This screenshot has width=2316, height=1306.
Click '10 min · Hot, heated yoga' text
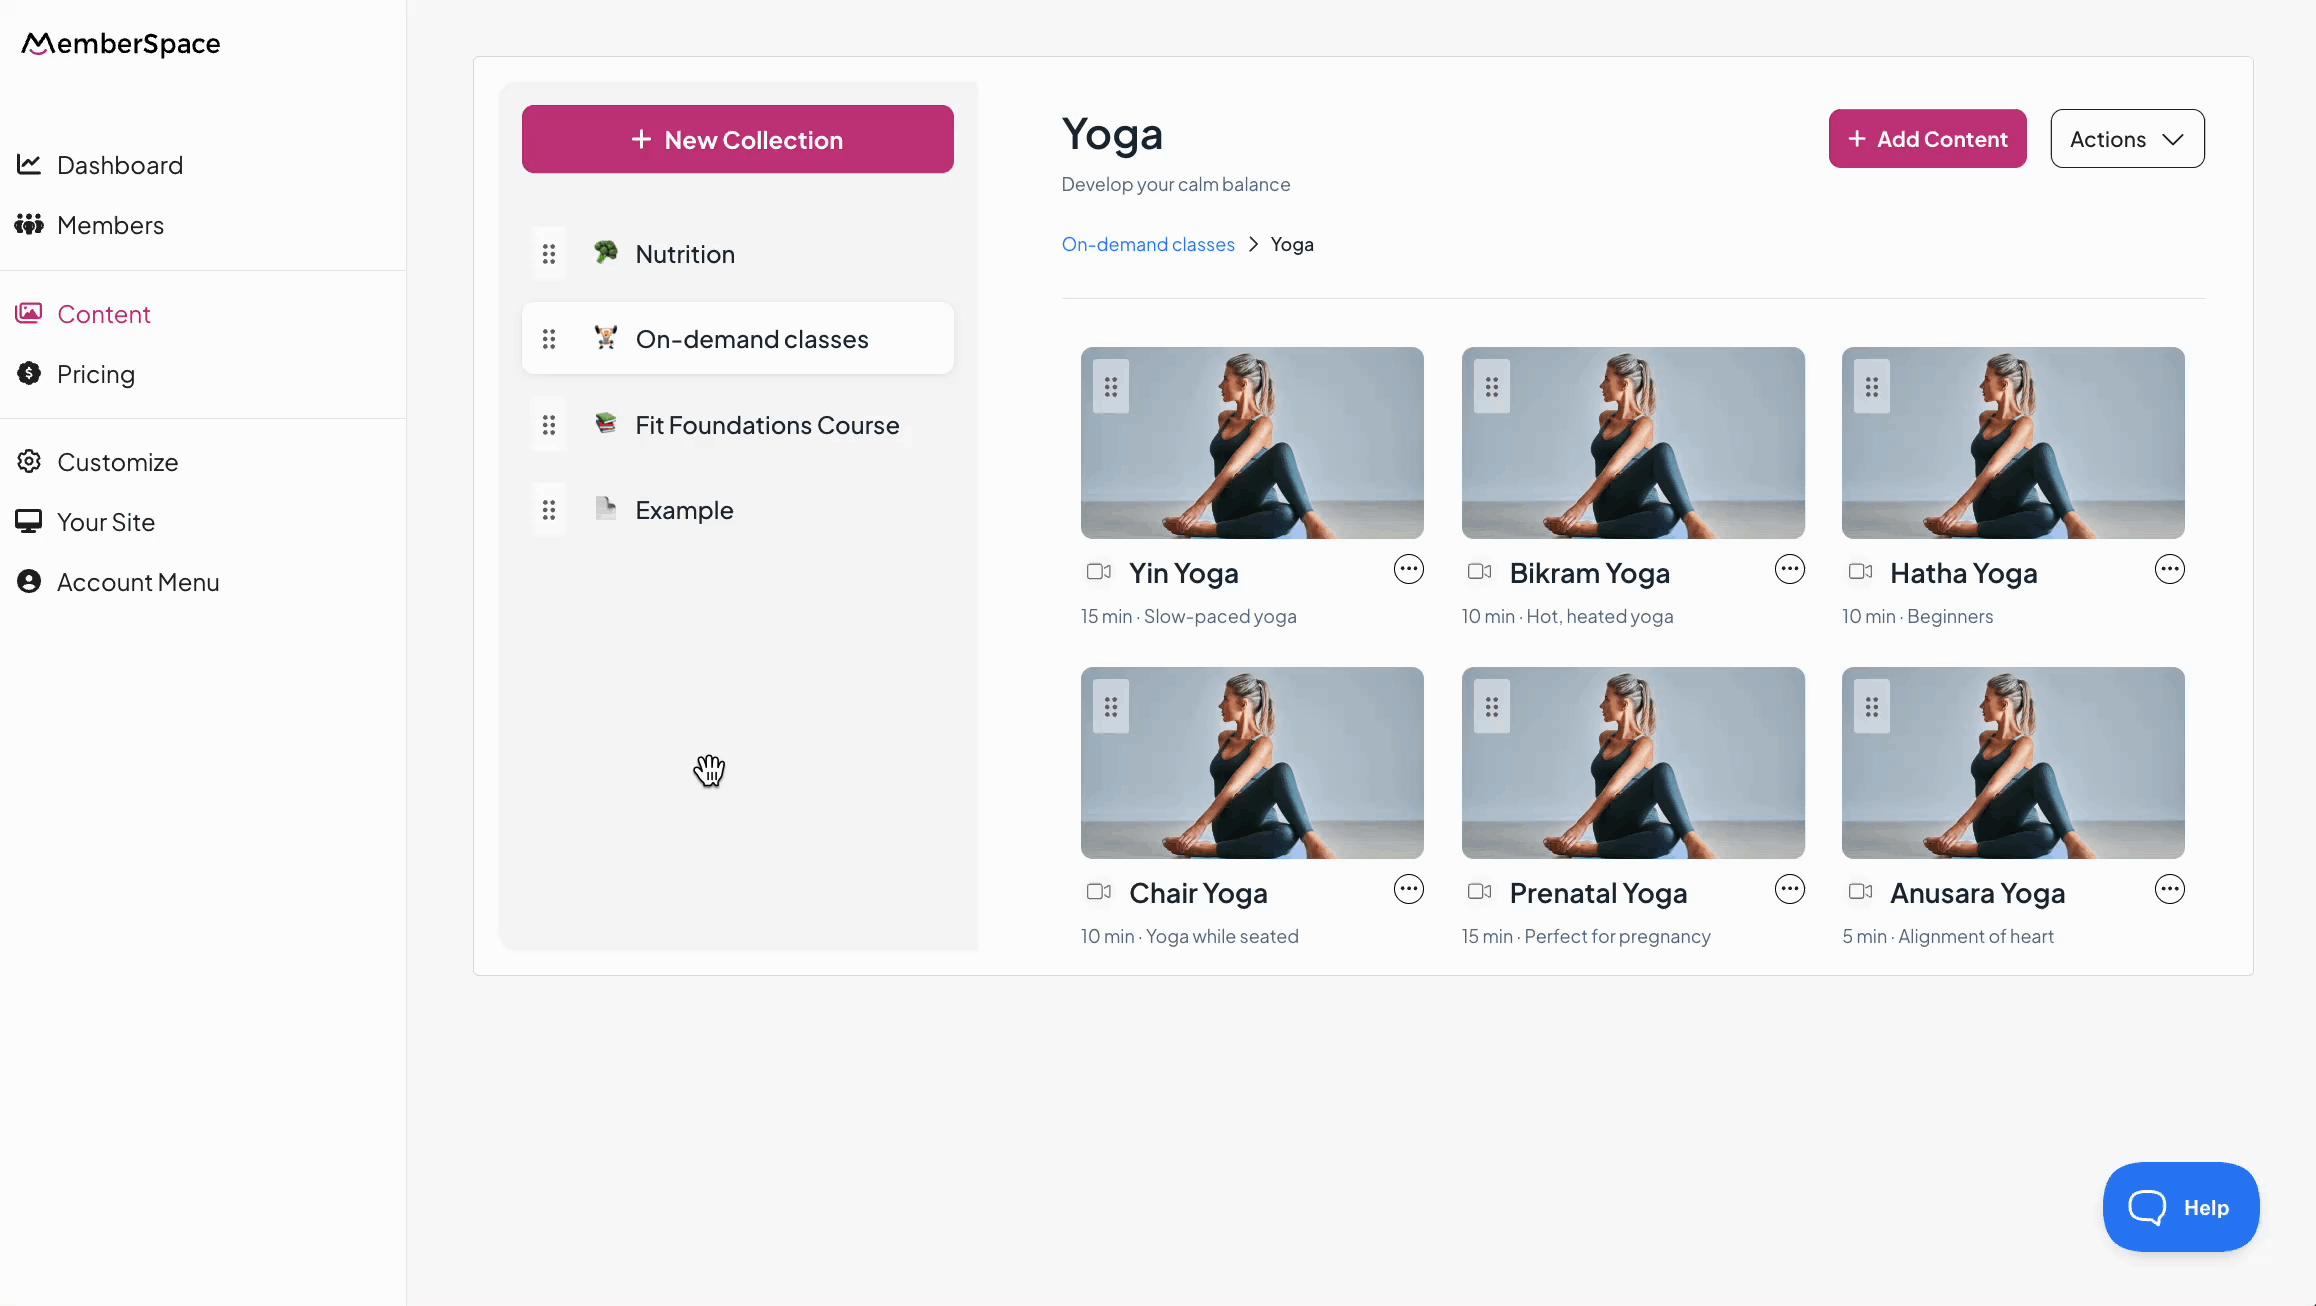click(1567, 617)
